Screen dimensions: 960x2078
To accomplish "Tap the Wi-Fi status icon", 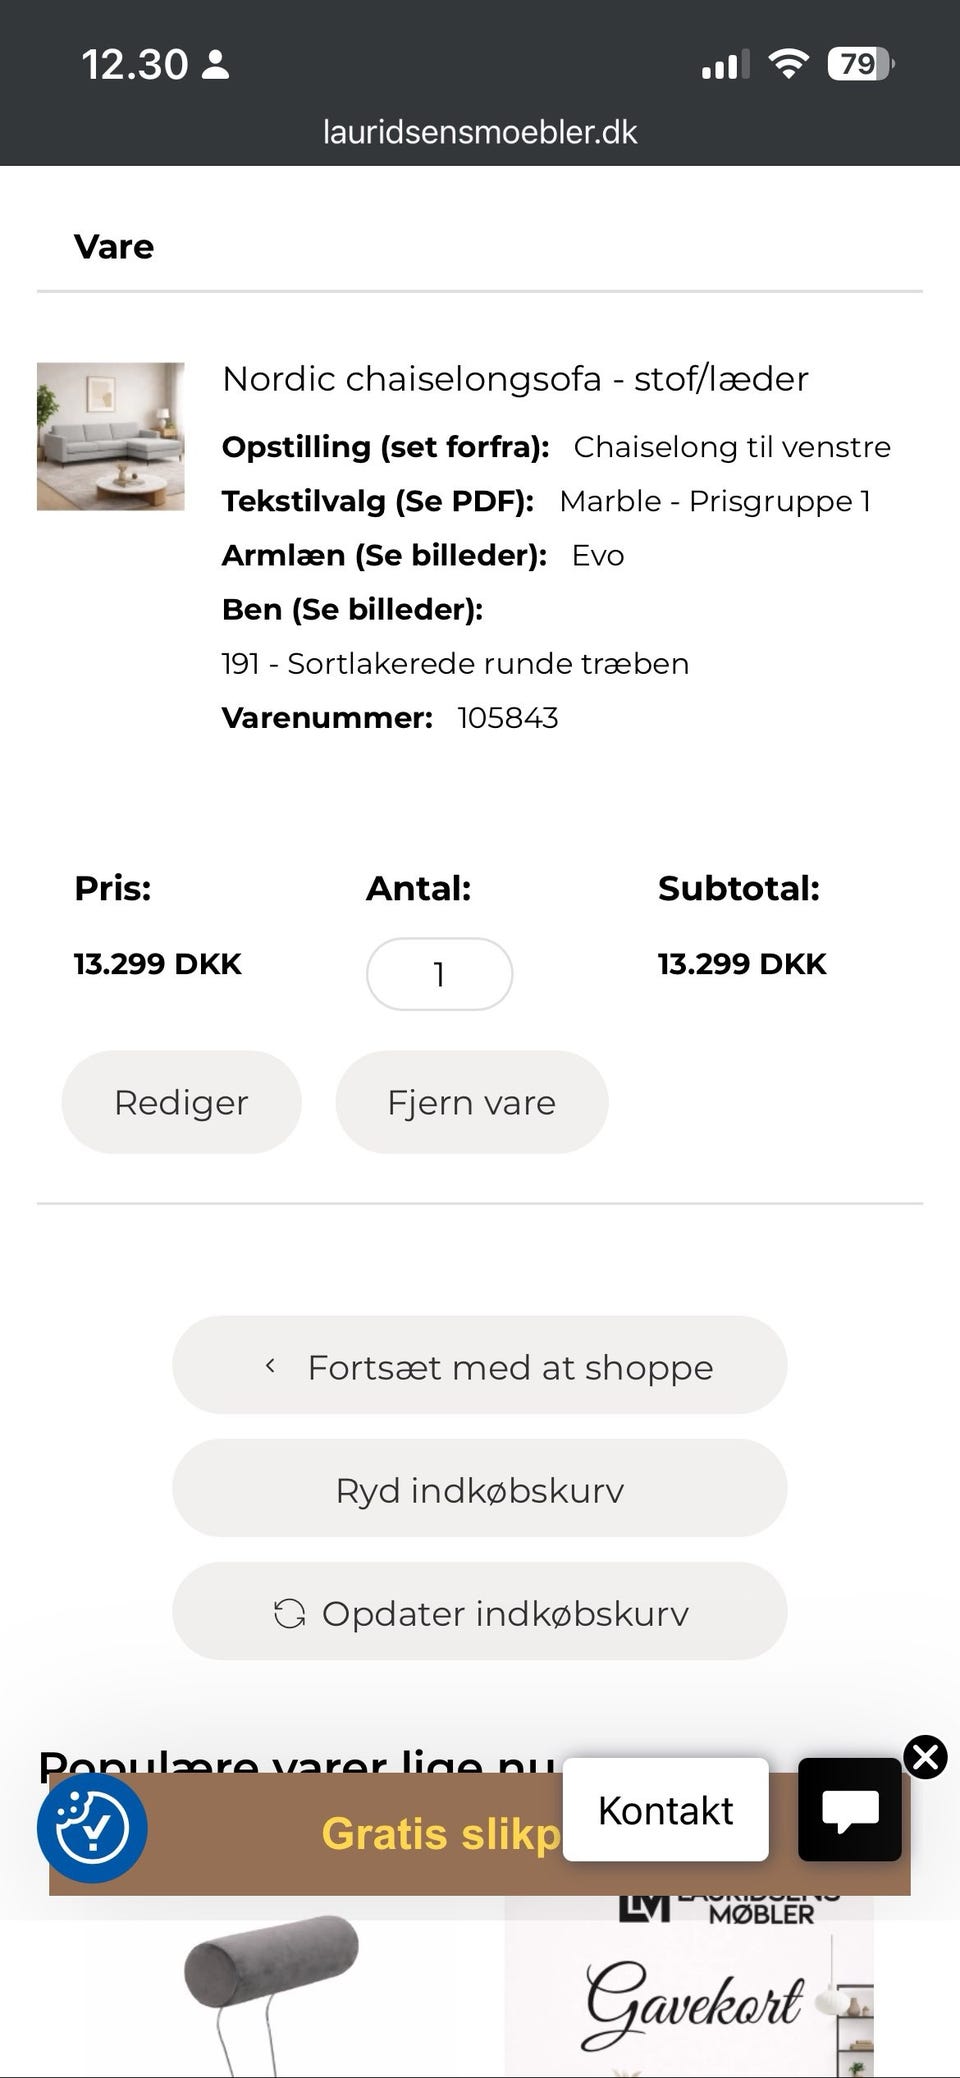I will [x=788, y=65].
